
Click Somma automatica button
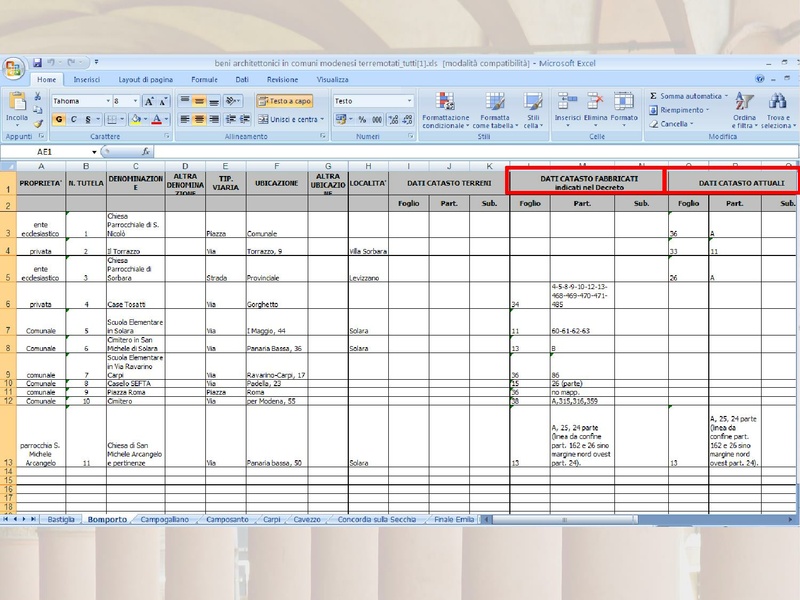pos(690,96)
